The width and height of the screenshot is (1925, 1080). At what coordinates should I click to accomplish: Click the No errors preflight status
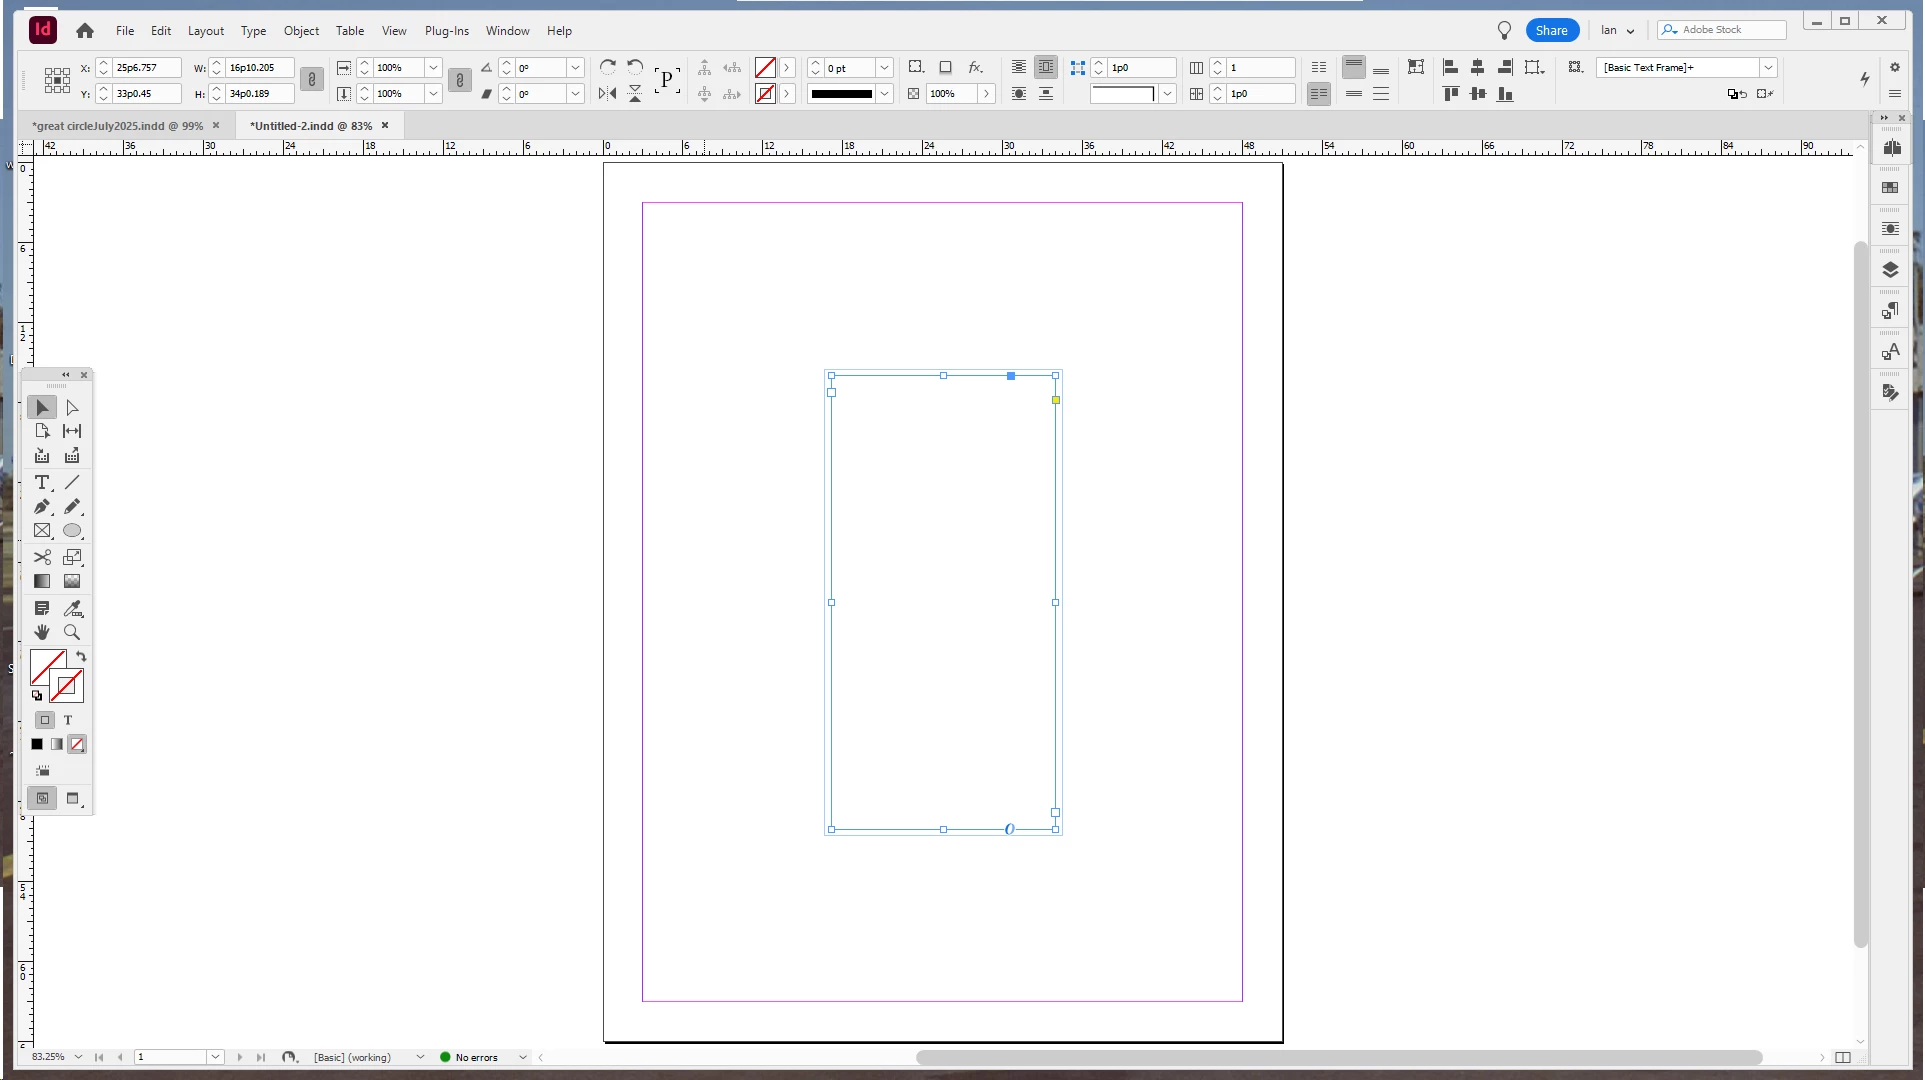pos(476,1057)
